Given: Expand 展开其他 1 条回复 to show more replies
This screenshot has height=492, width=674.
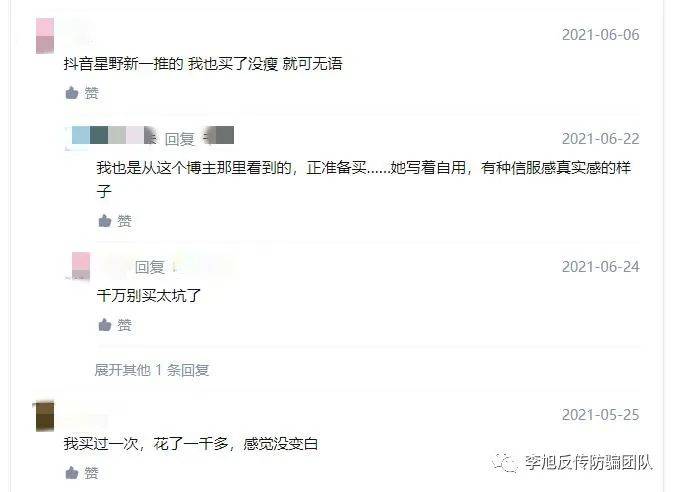Looking at the screenshot, I should pos(152,370).
